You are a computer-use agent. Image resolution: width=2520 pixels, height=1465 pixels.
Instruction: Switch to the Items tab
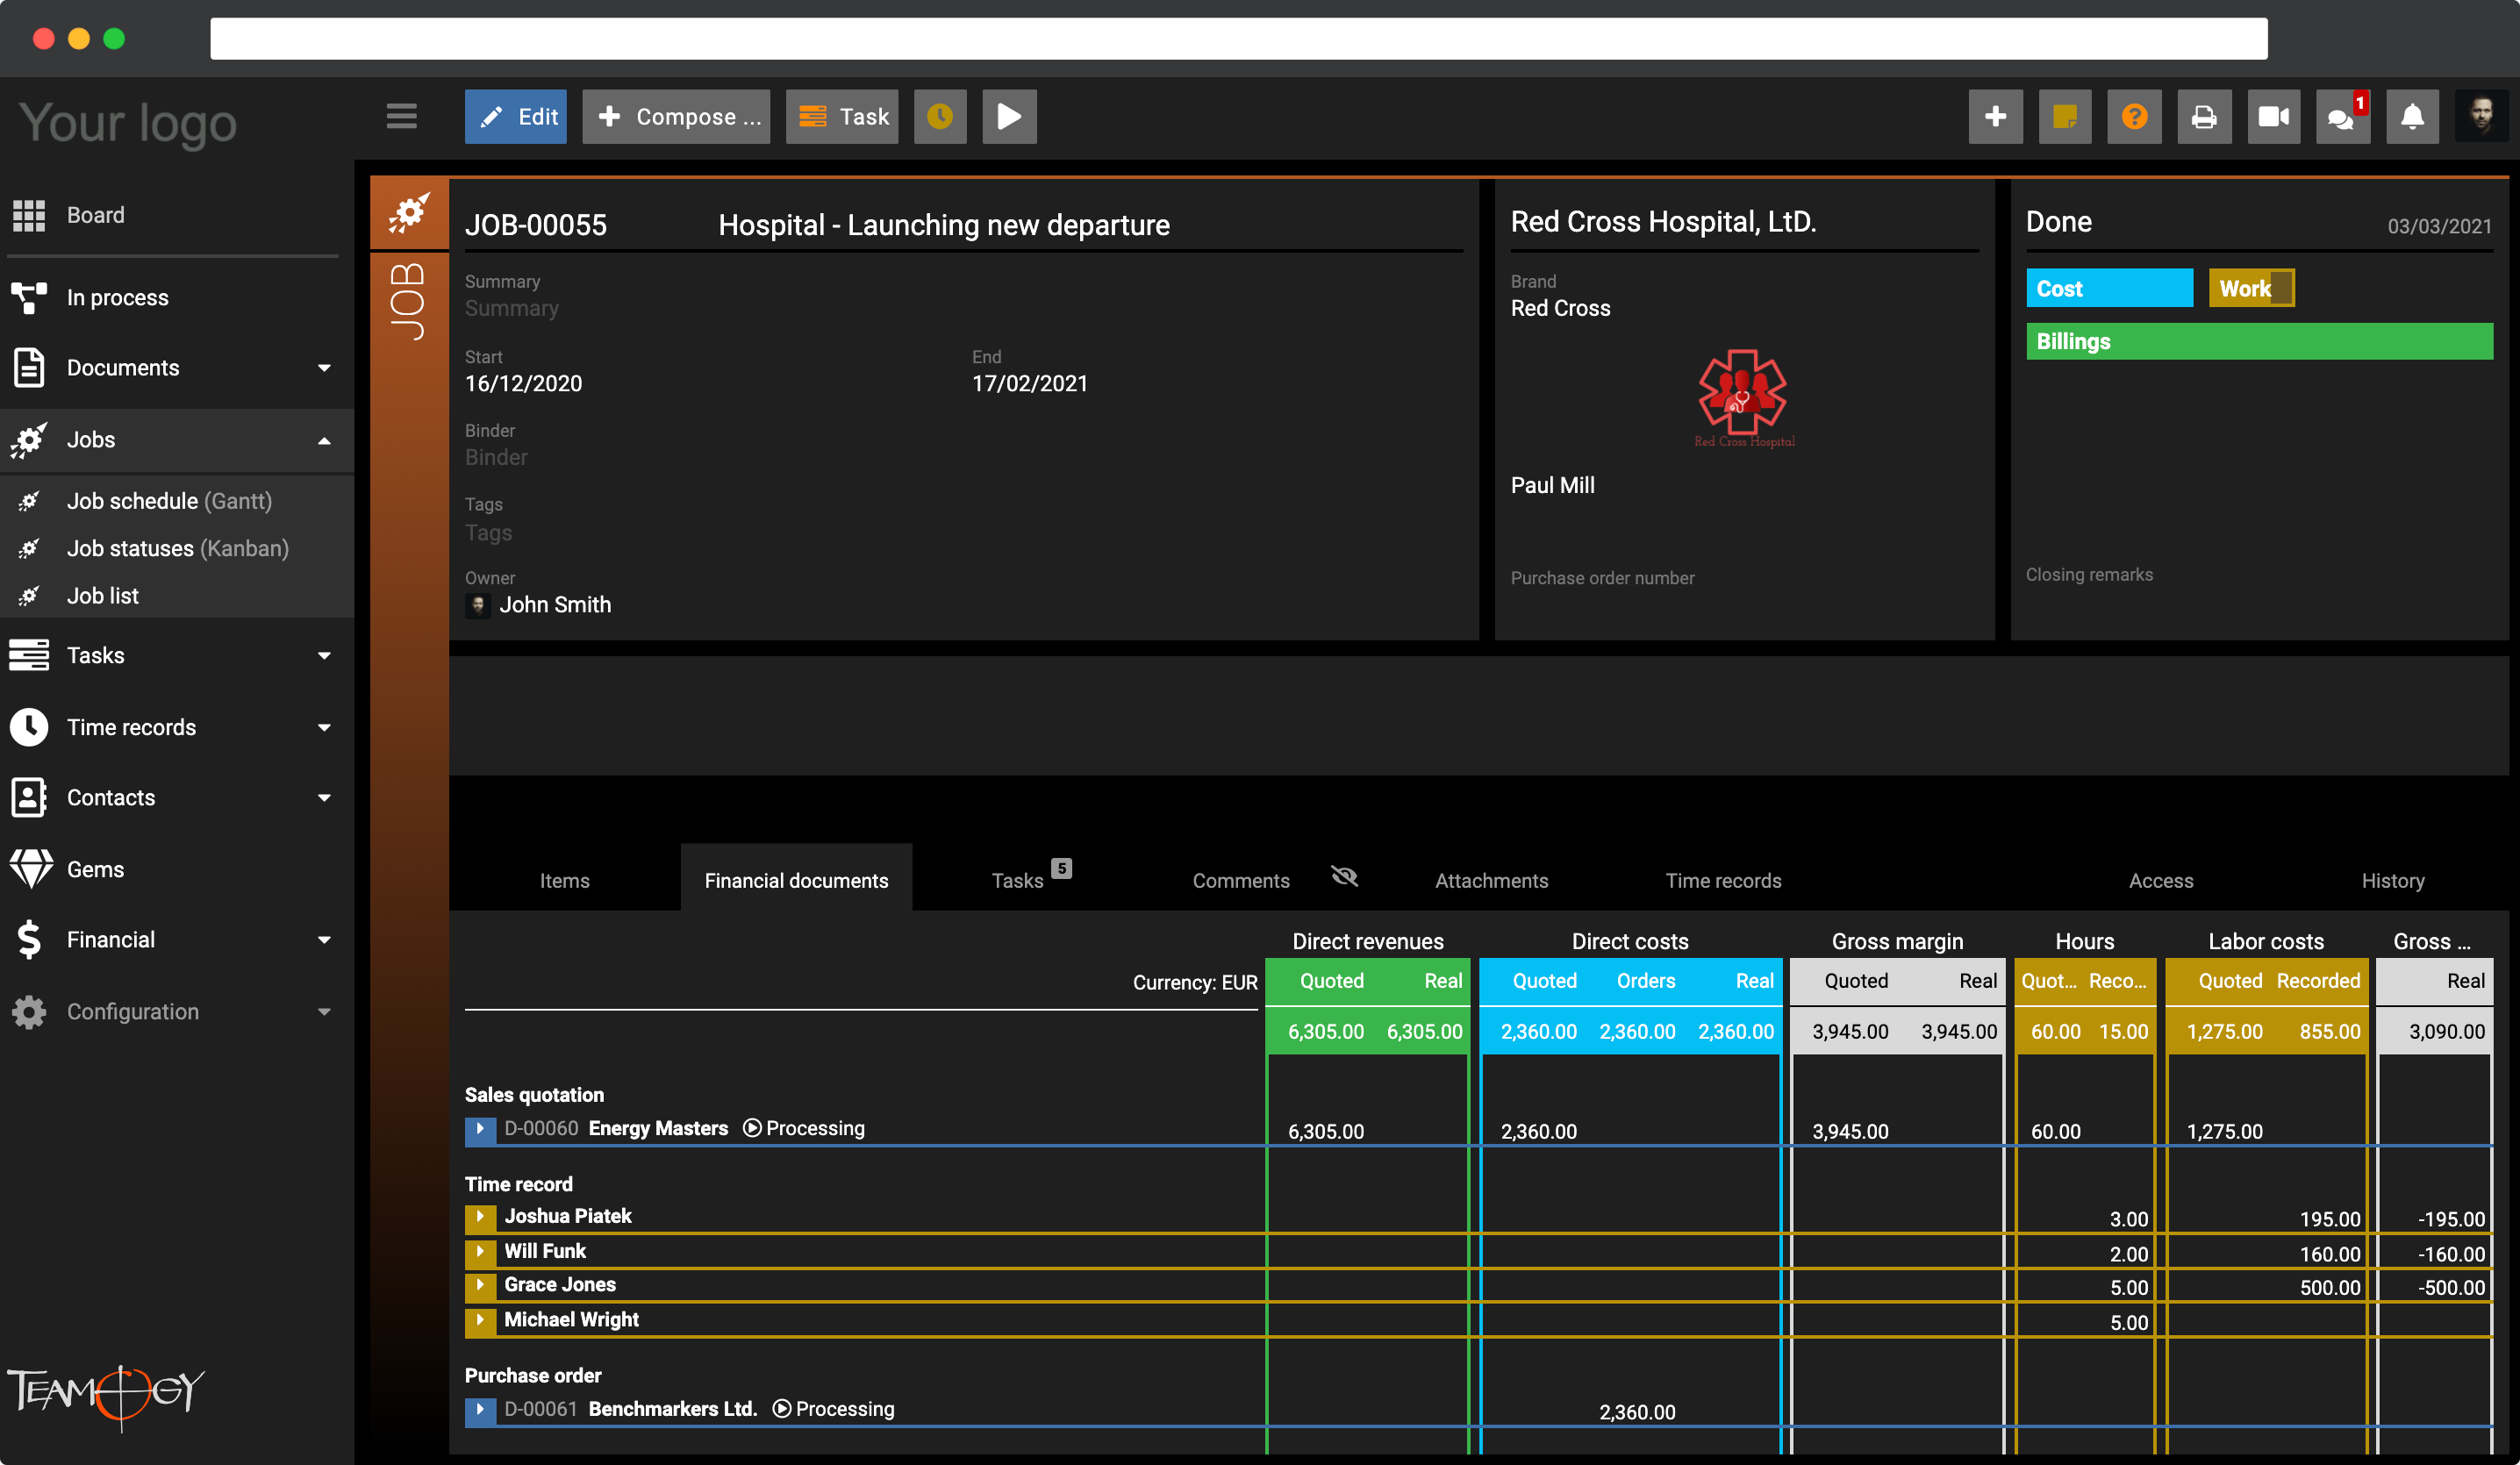[x=565, y=880]
